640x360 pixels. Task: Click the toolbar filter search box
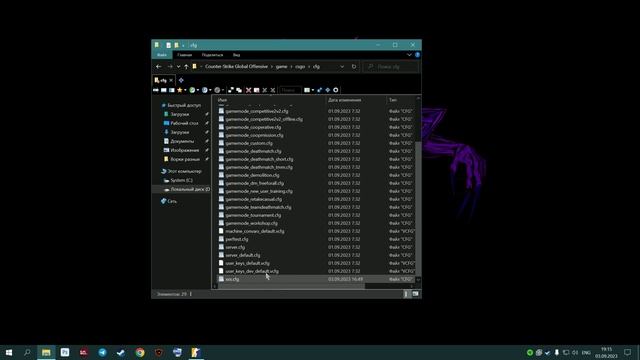(x=290, y=90)
